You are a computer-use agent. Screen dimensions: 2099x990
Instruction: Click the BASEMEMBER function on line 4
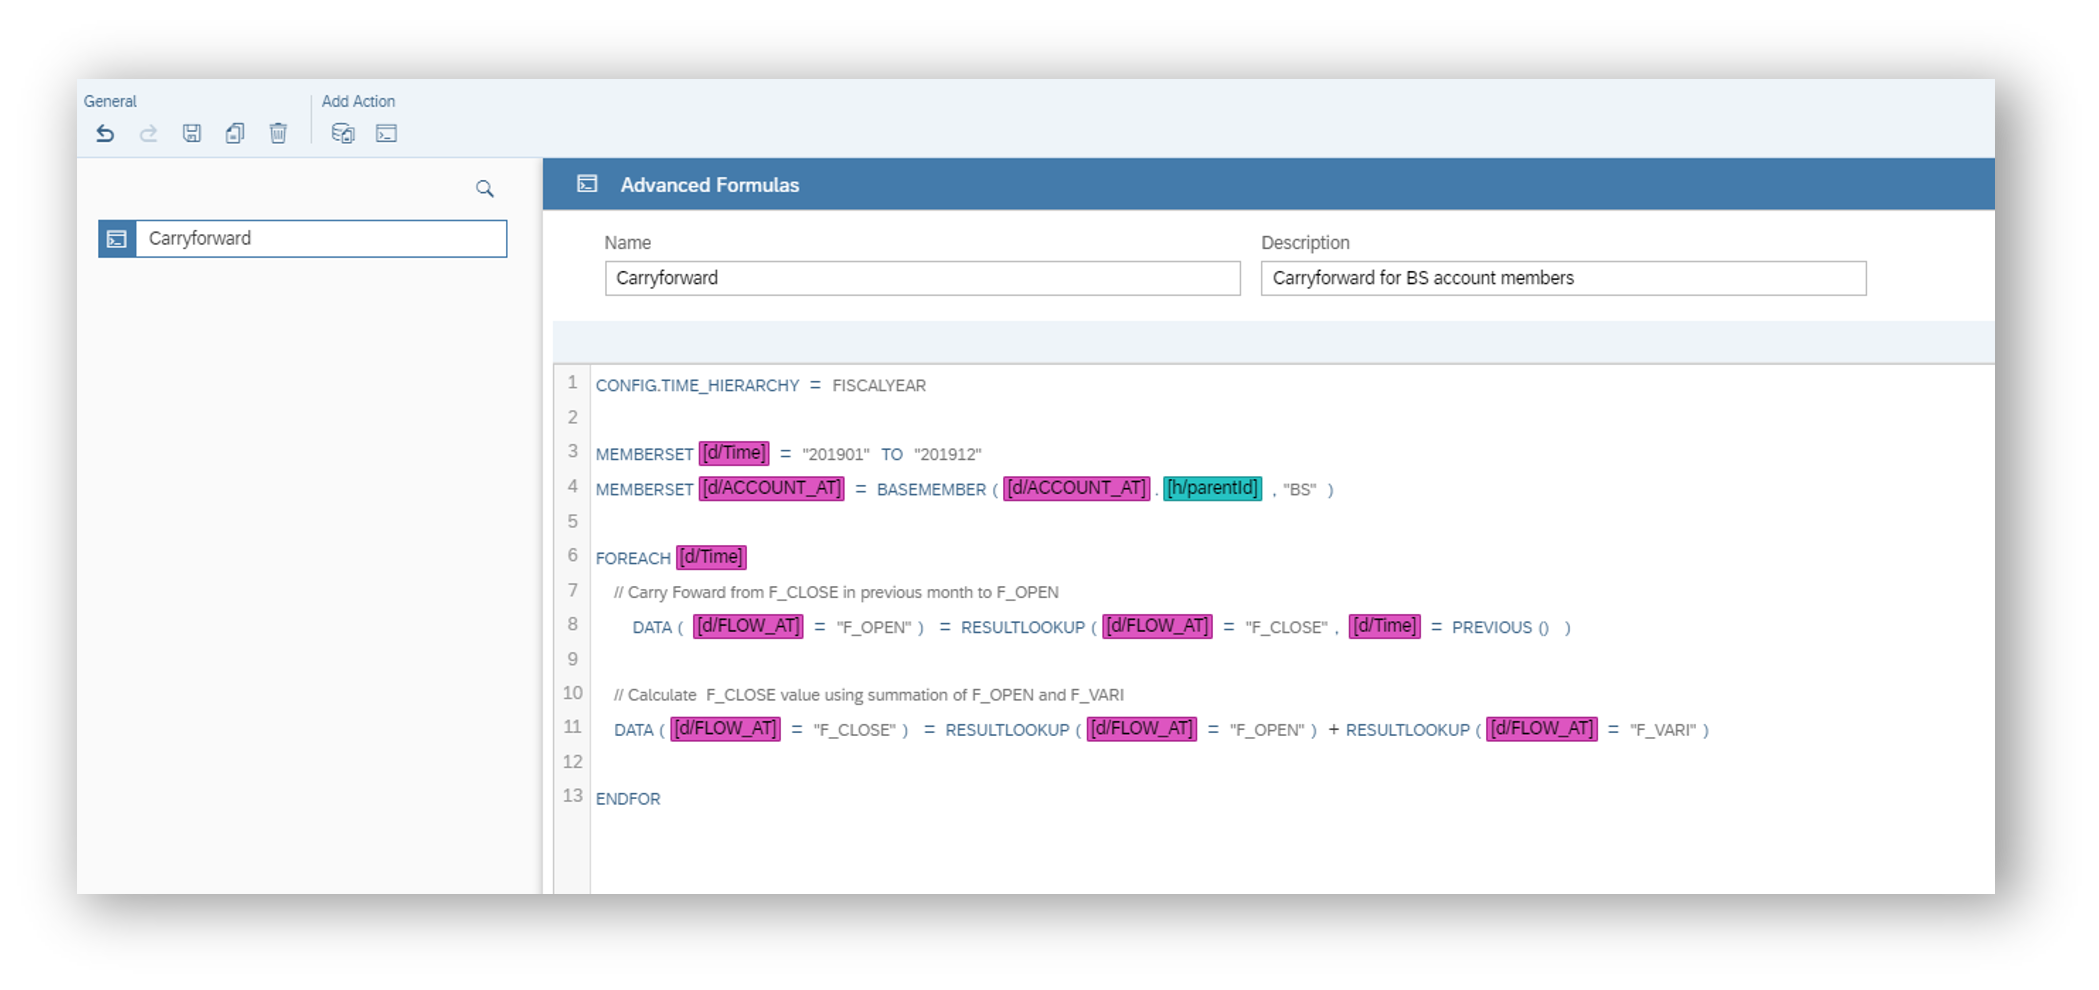click(x=931, y=489)
